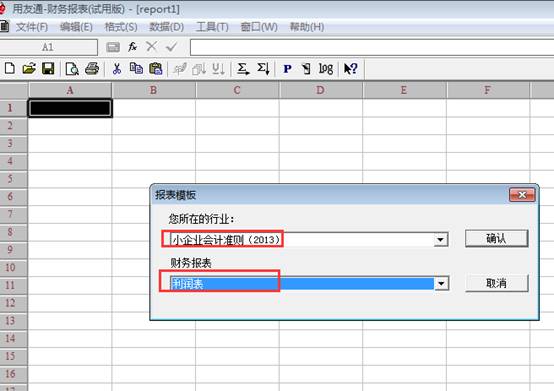Image resolution: width=554 pixels, height=391 pixels.
Task: Save the report with the floppy icon
Action: click(48, 69)
